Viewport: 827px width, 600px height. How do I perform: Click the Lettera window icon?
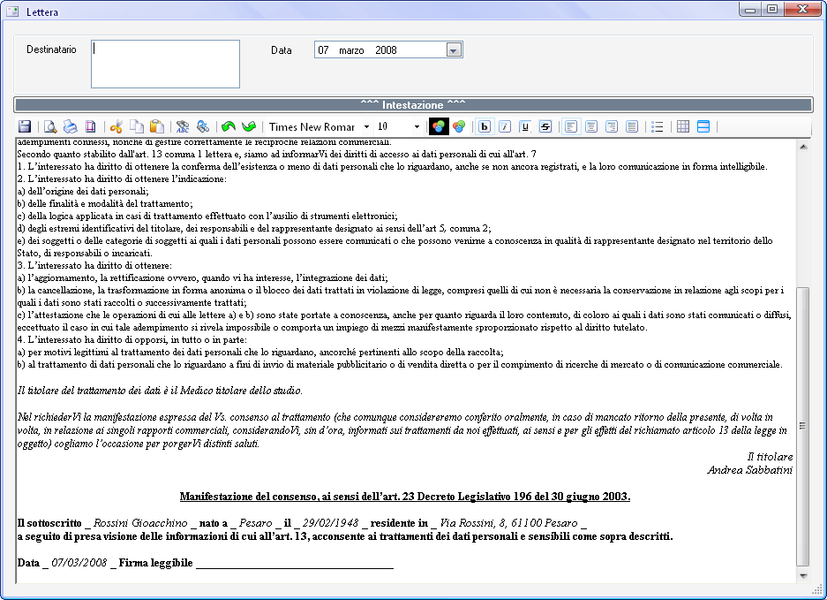click(x=13, y=11)
